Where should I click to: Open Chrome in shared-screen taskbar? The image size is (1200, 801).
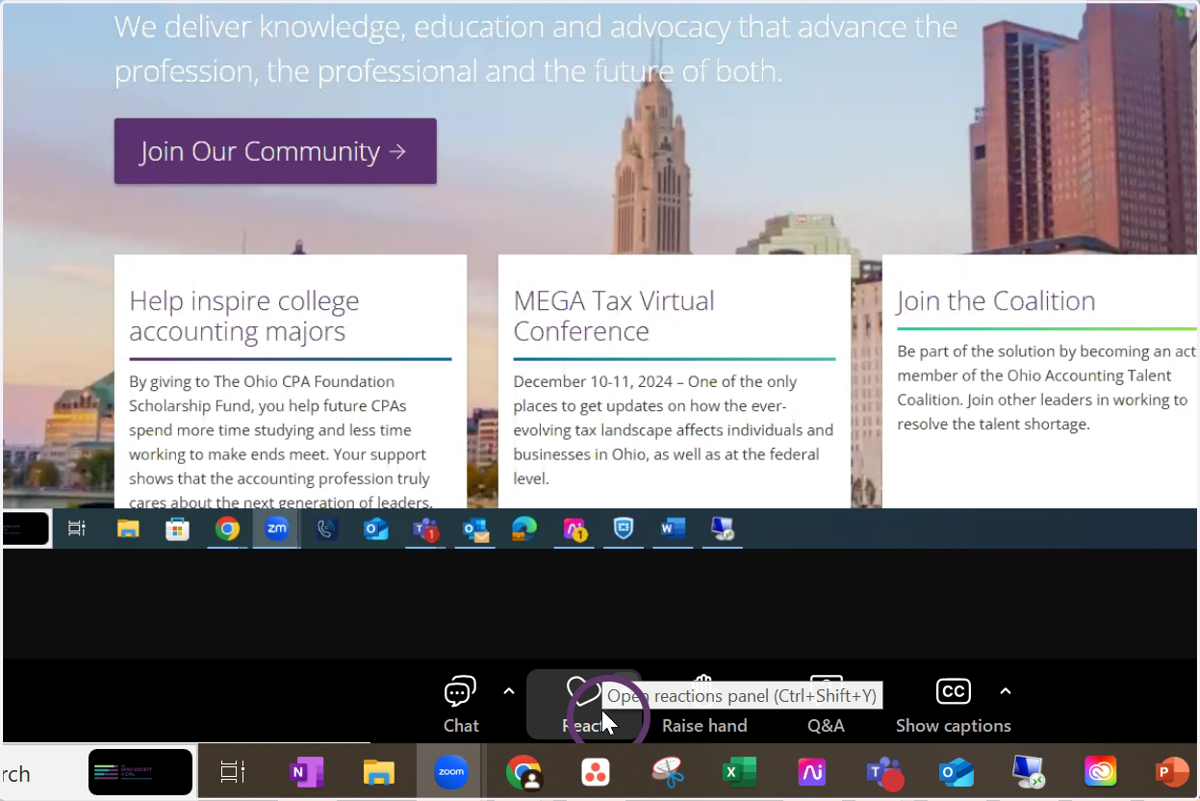[228, 529]
